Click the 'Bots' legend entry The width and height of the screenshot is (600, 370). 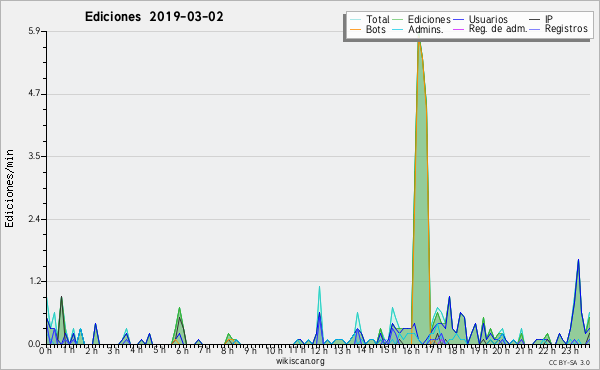pyautogui.click(x=368, y=29)
